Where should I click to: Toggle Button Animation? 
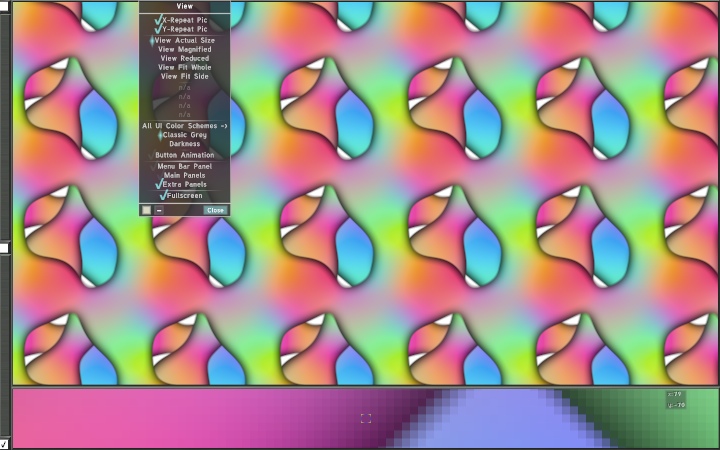tap(185, 155)
